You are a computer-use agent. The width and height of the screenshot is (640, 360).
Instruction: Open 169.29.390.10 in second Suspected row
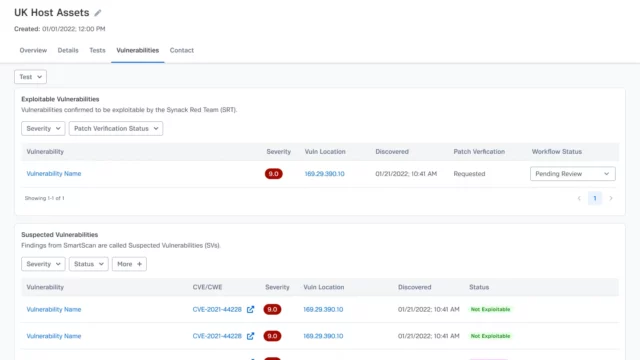pyautogui.click(x=323, y=336)
